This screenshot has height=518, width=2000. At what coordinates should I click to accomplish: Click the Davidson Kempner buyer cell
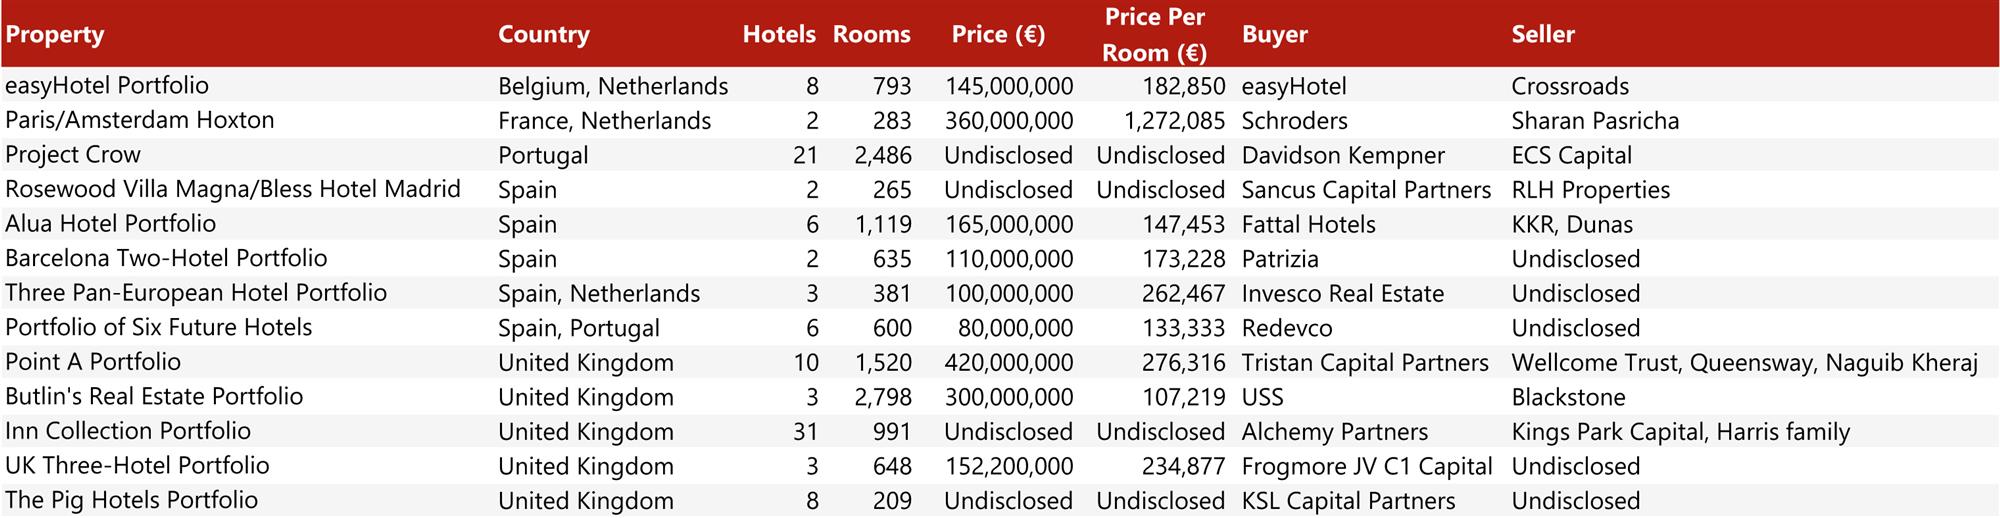pos(1343,156)
